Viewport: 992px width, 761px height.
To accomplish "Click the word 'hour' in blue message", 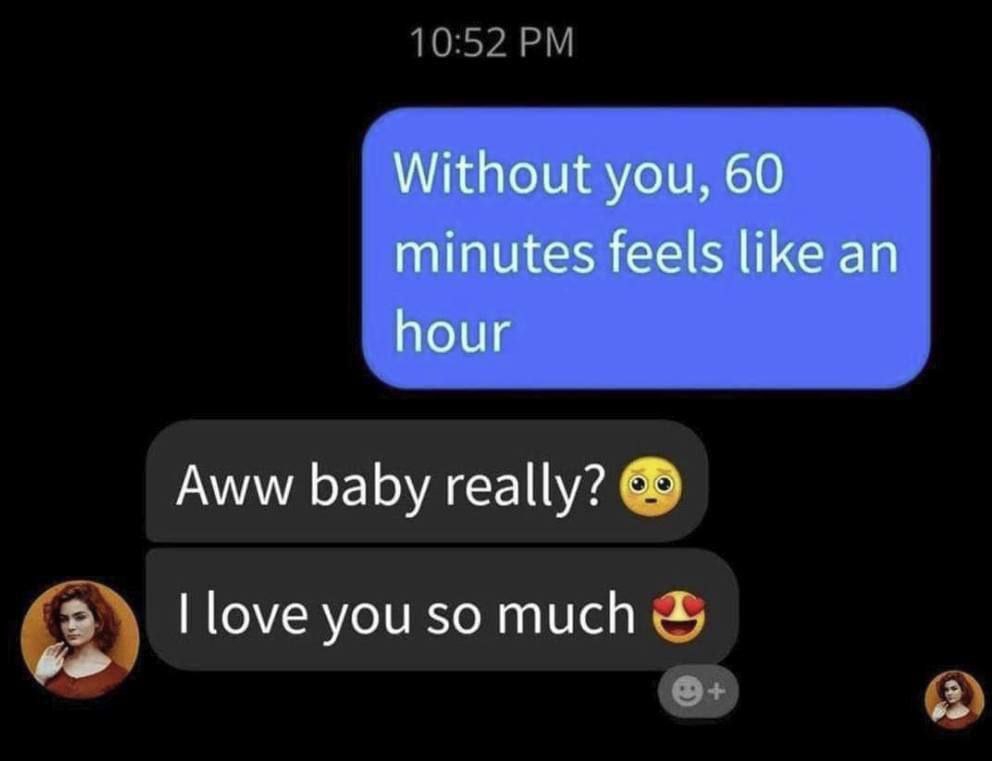I will pos(452,332).
